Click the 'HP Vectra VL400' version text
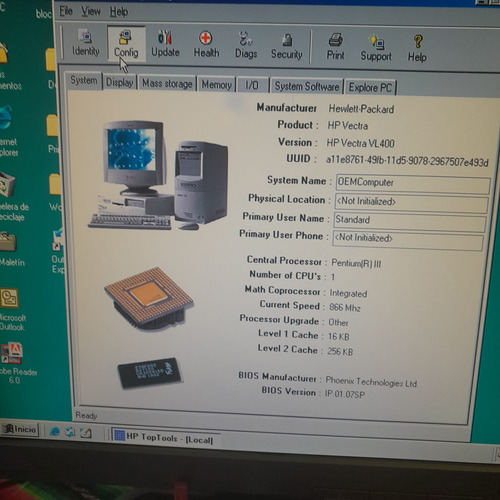The width and height of the screenshot is (500, 500). pyautogui.click(x=360, y=143)
